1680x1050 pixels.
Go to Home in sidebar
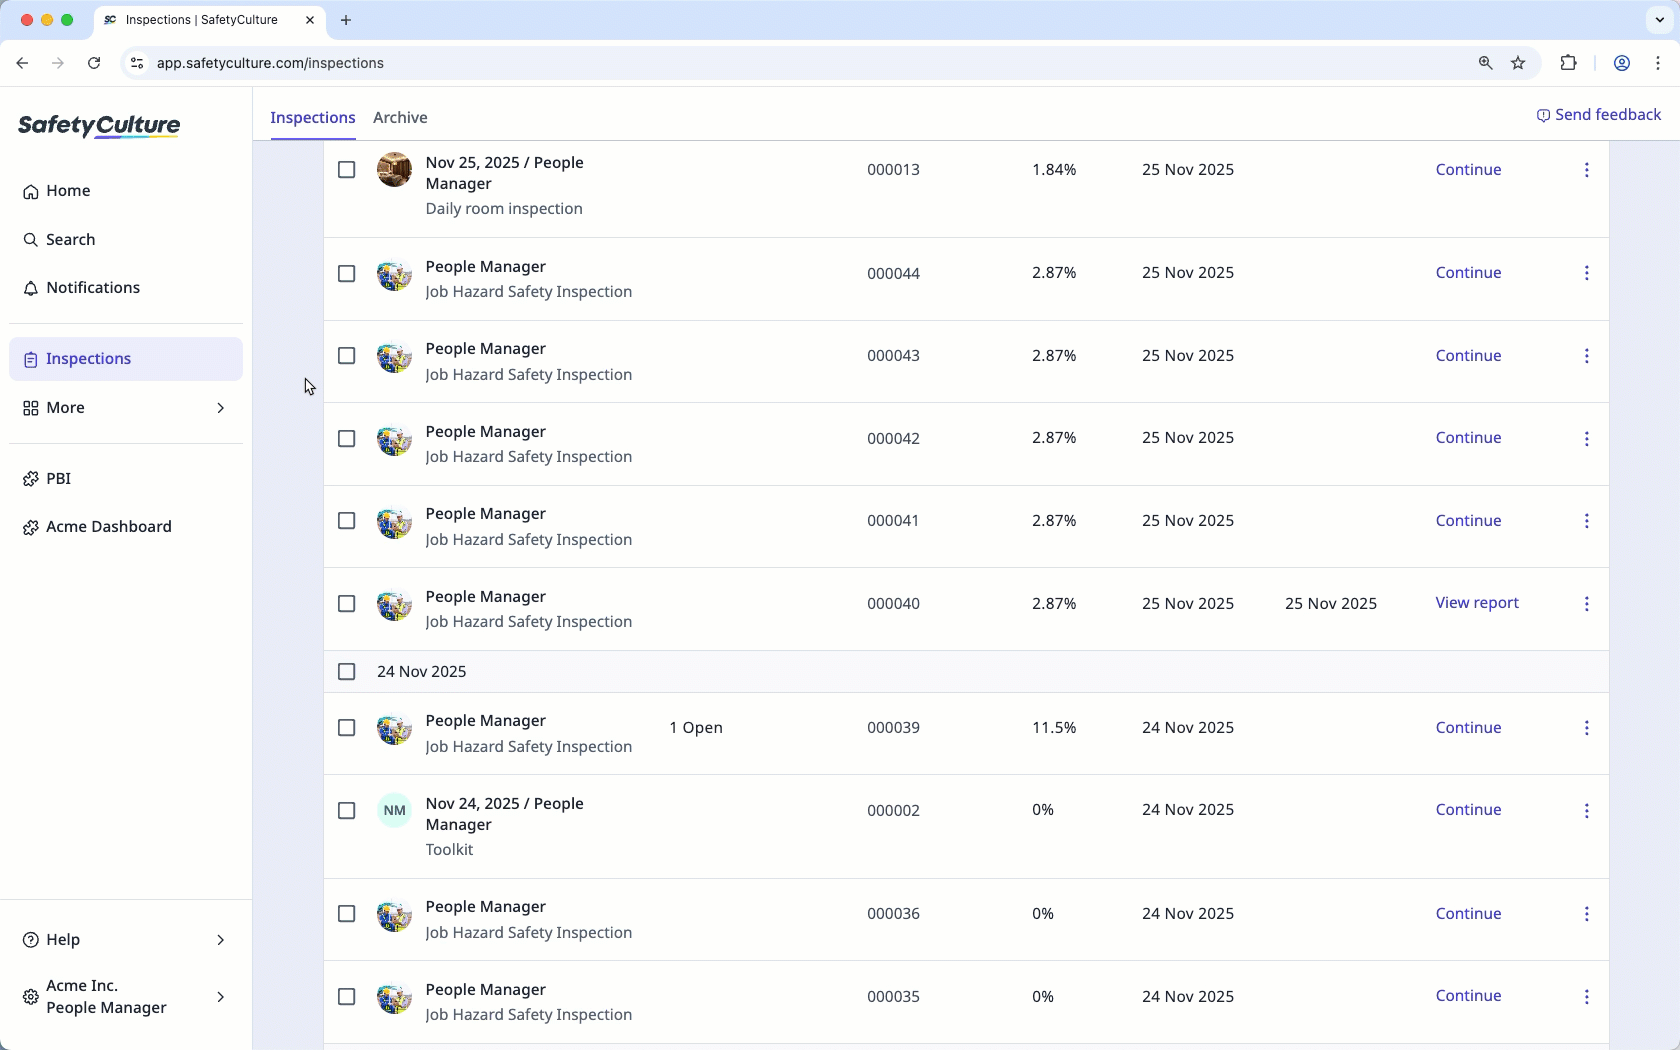(x=126, y=191)
